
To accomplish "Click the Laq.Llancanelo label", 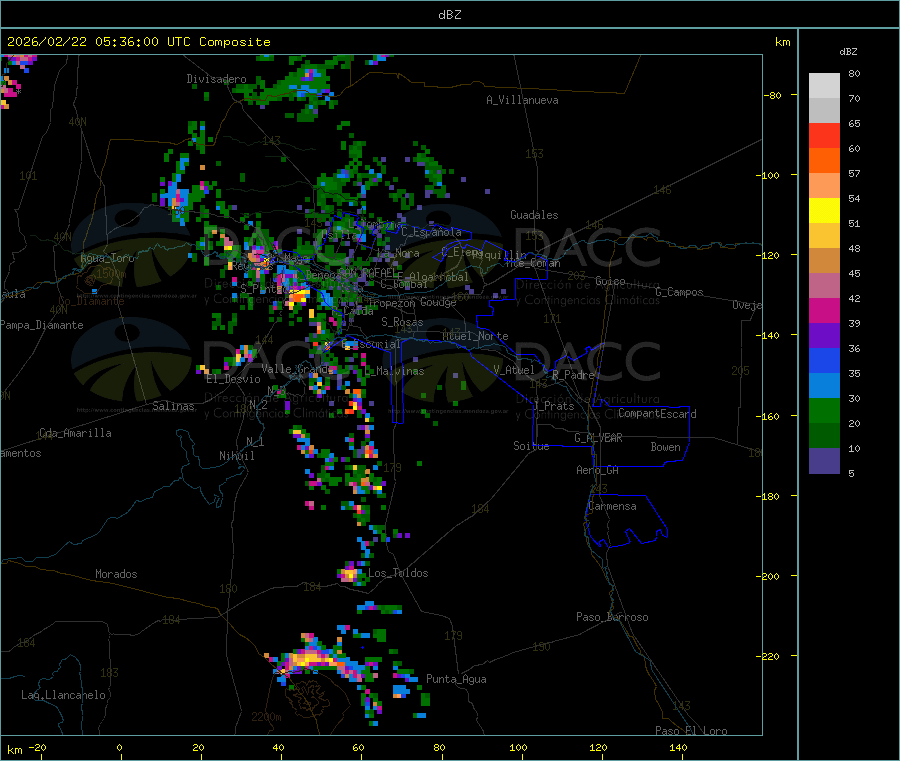I will 63,695.
